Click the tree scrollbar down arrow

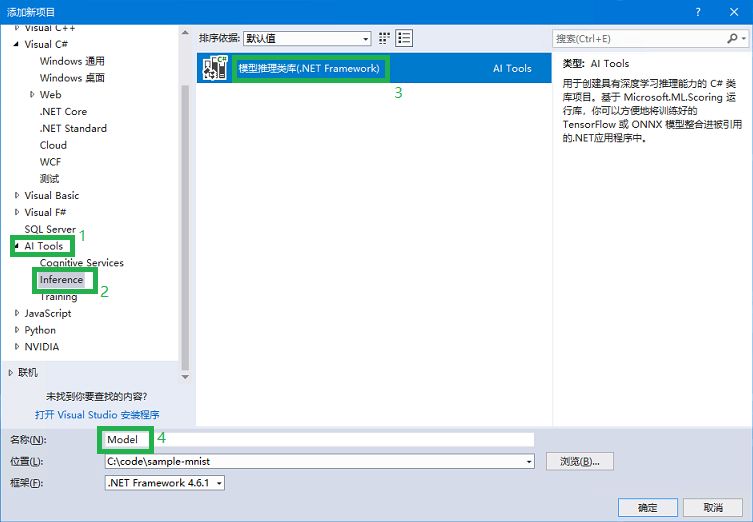click(x=185, y=377)
